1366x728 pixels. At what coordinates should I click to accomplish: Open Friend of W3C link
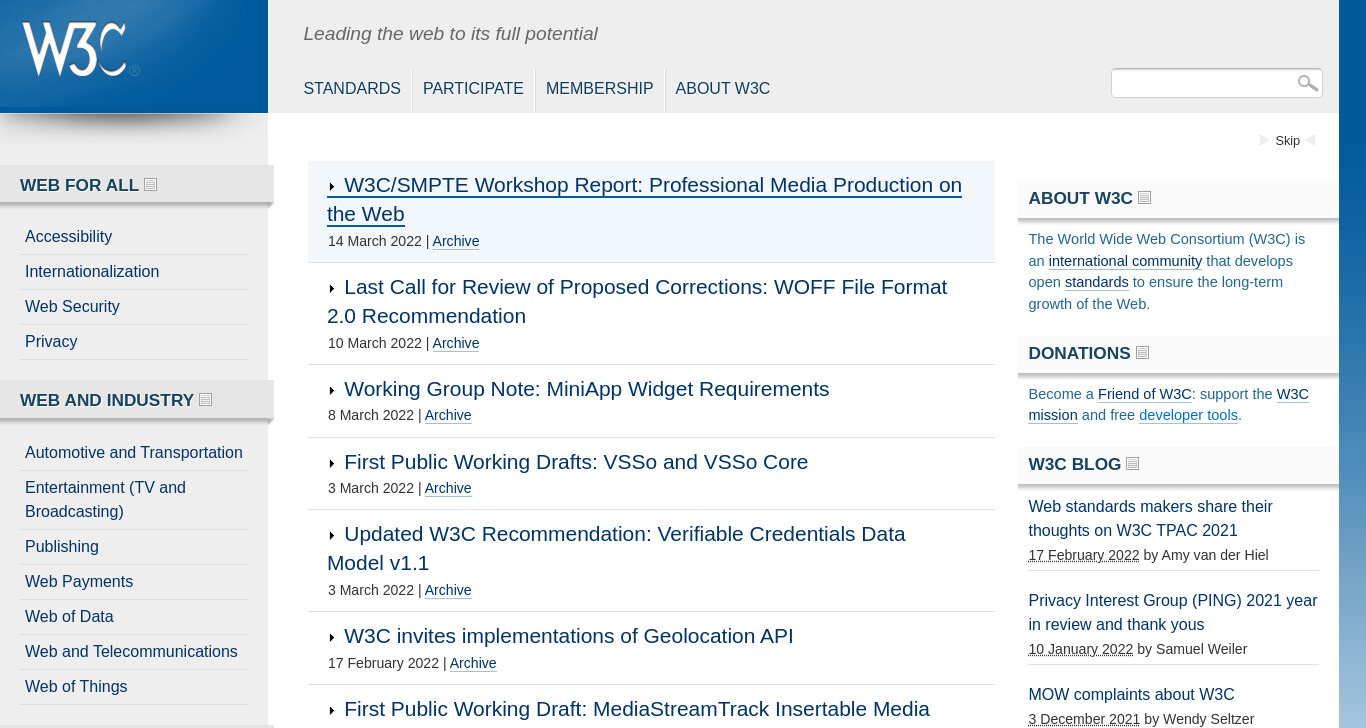(x=1144, y=394)
